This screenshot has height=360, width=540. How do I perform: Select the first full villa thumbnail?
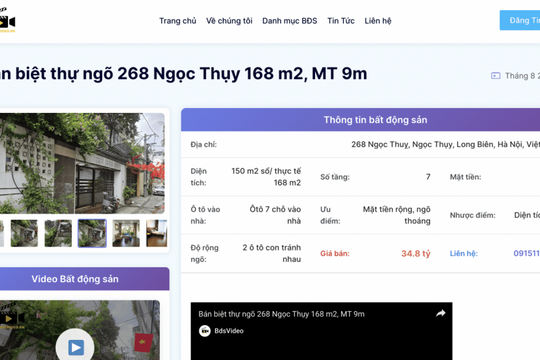coord(24,233)
